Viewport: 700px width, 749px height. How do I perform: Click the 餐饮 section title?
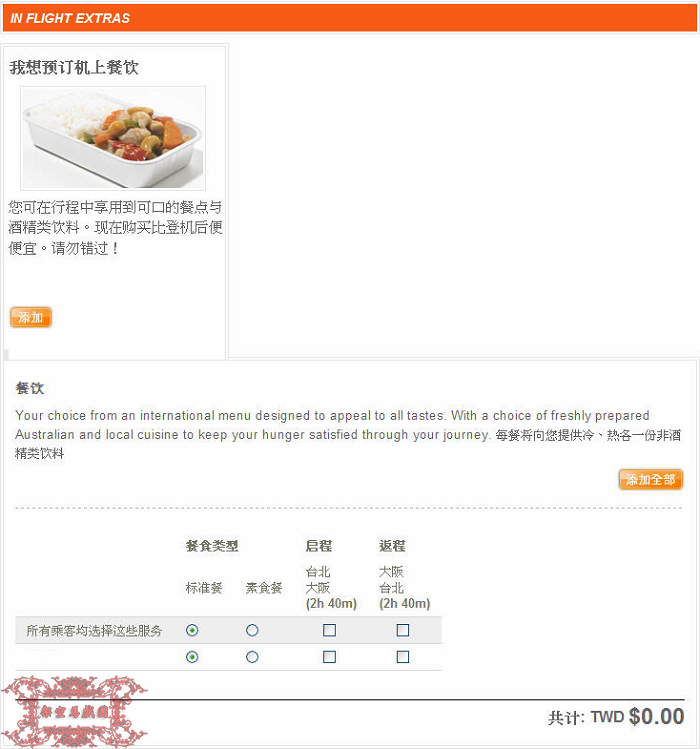tap(30, 388)
